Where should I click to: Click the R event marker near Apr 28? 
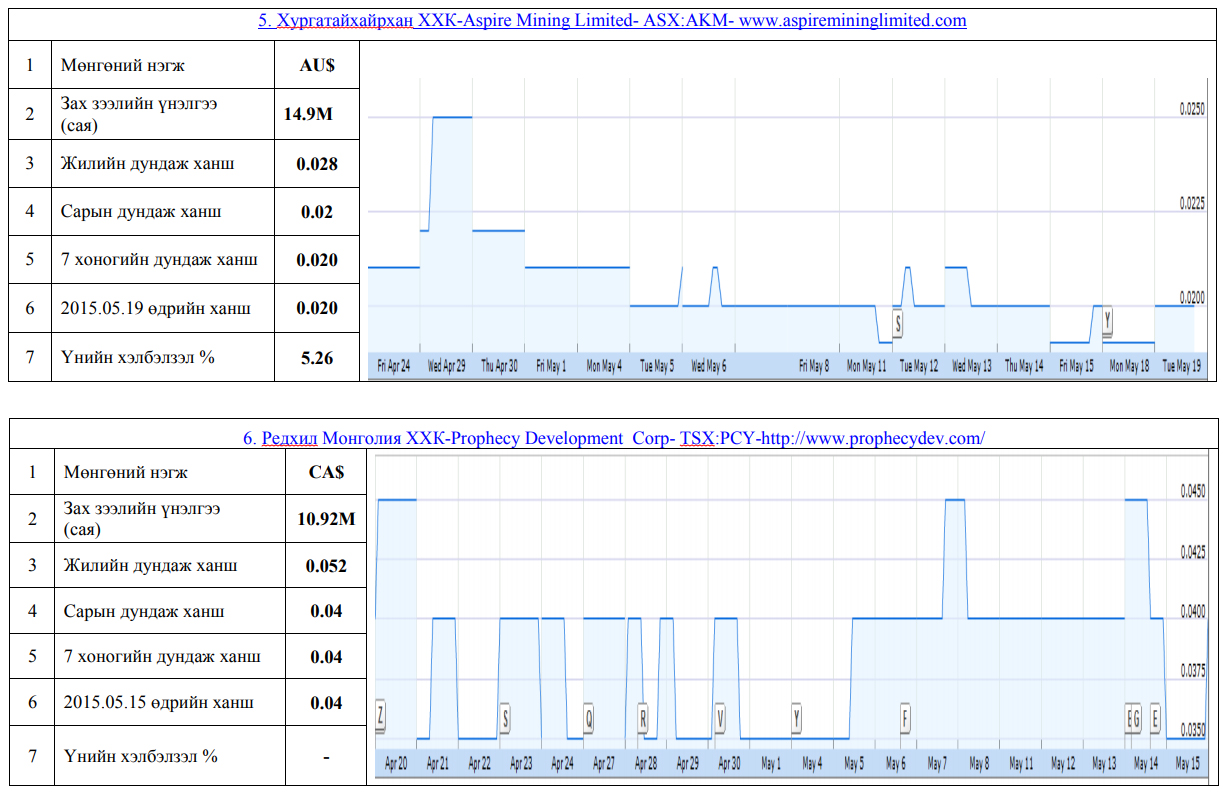[643, 717]
